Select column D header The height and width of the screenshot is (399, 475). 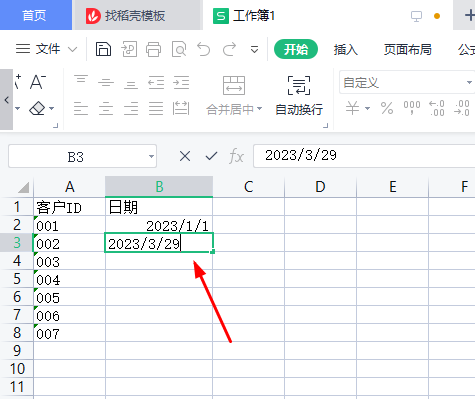click(x=320, y=187)
